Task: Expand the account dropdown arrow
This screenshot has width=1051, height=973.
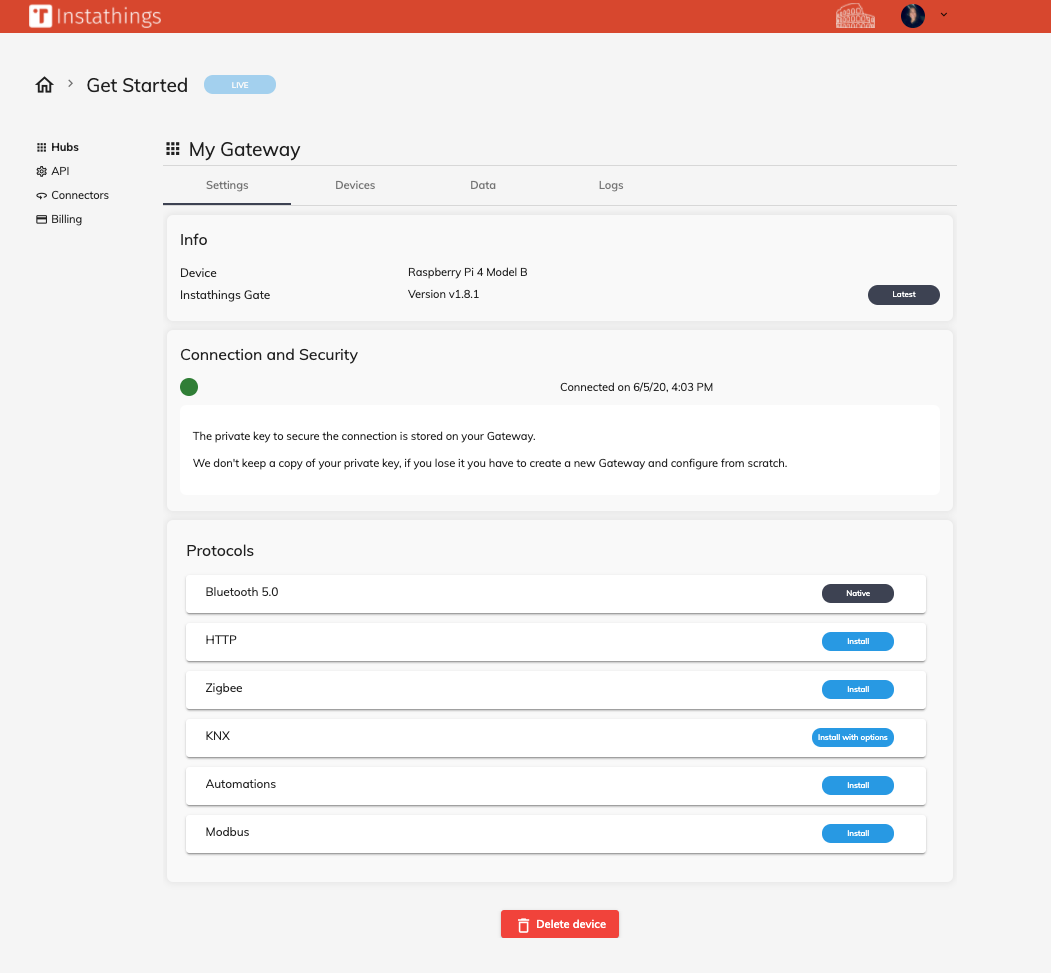Action: coord(944,15)
